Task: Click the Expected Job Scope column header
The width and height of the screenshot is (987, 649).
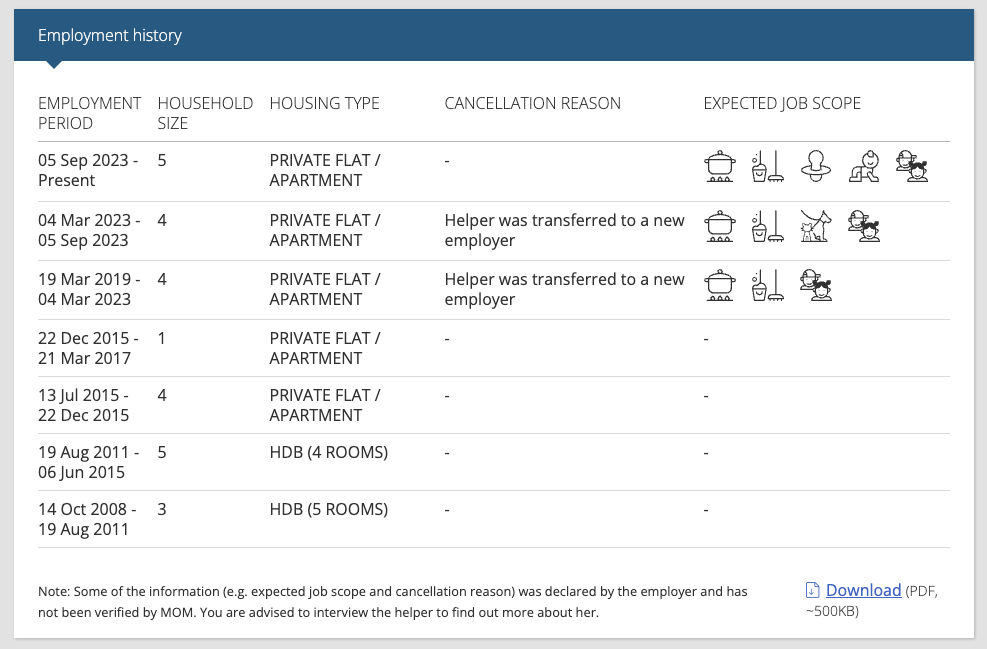Action: 782,103
